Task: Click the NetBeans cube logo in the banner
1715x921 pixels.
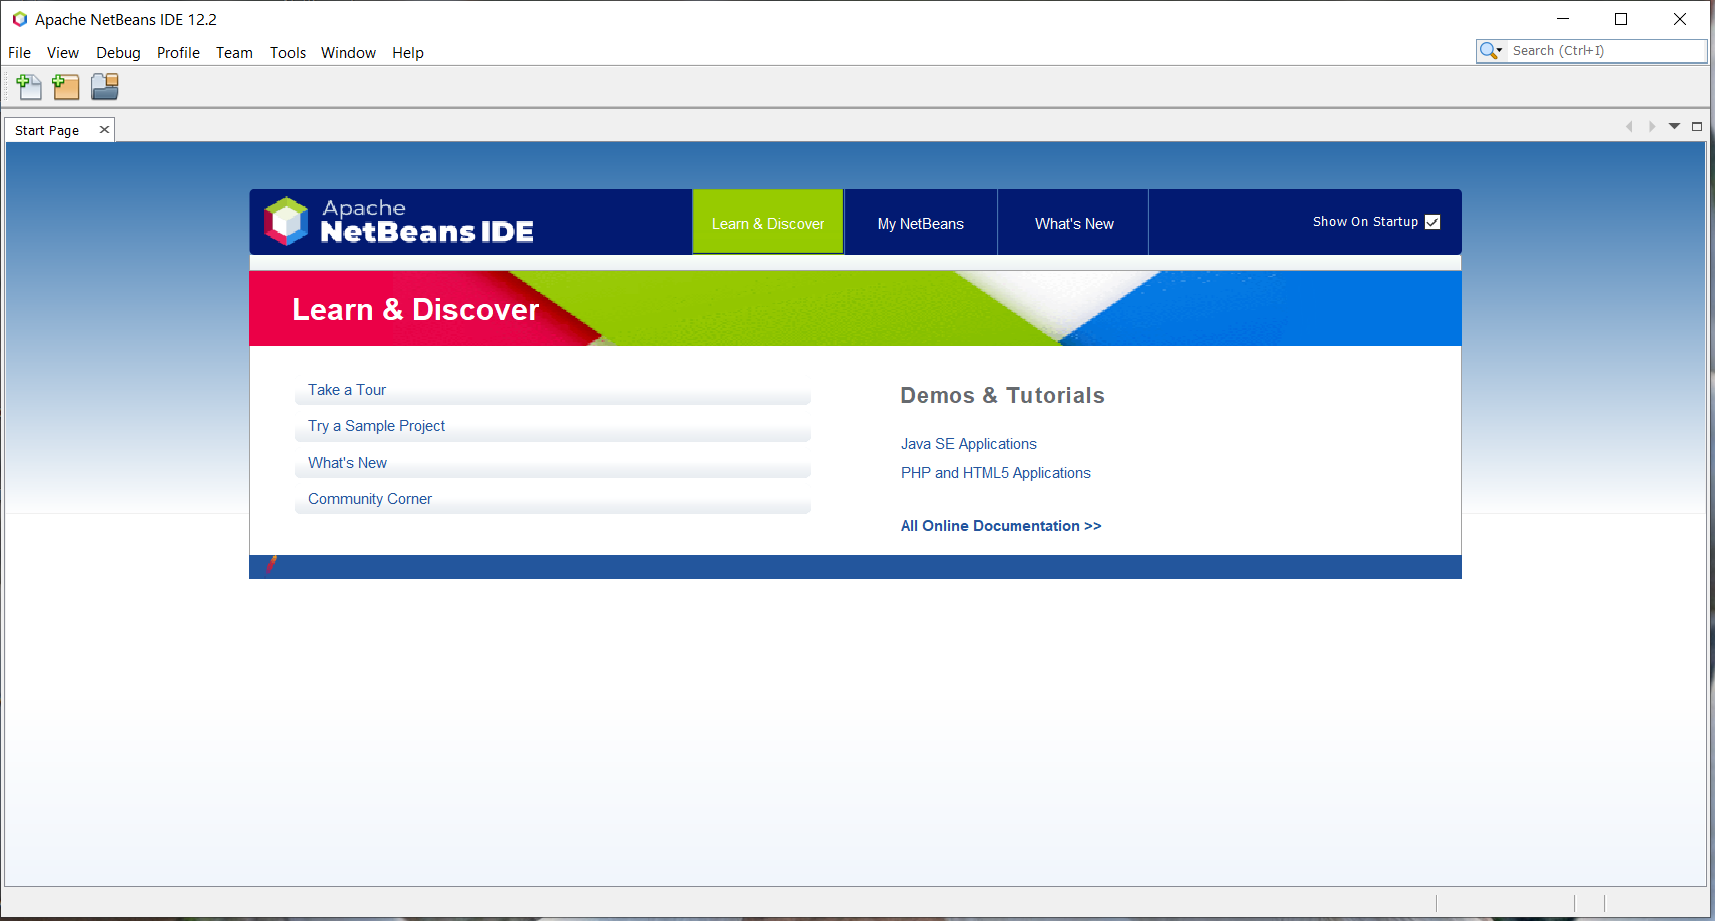Action: click(286, 221)
